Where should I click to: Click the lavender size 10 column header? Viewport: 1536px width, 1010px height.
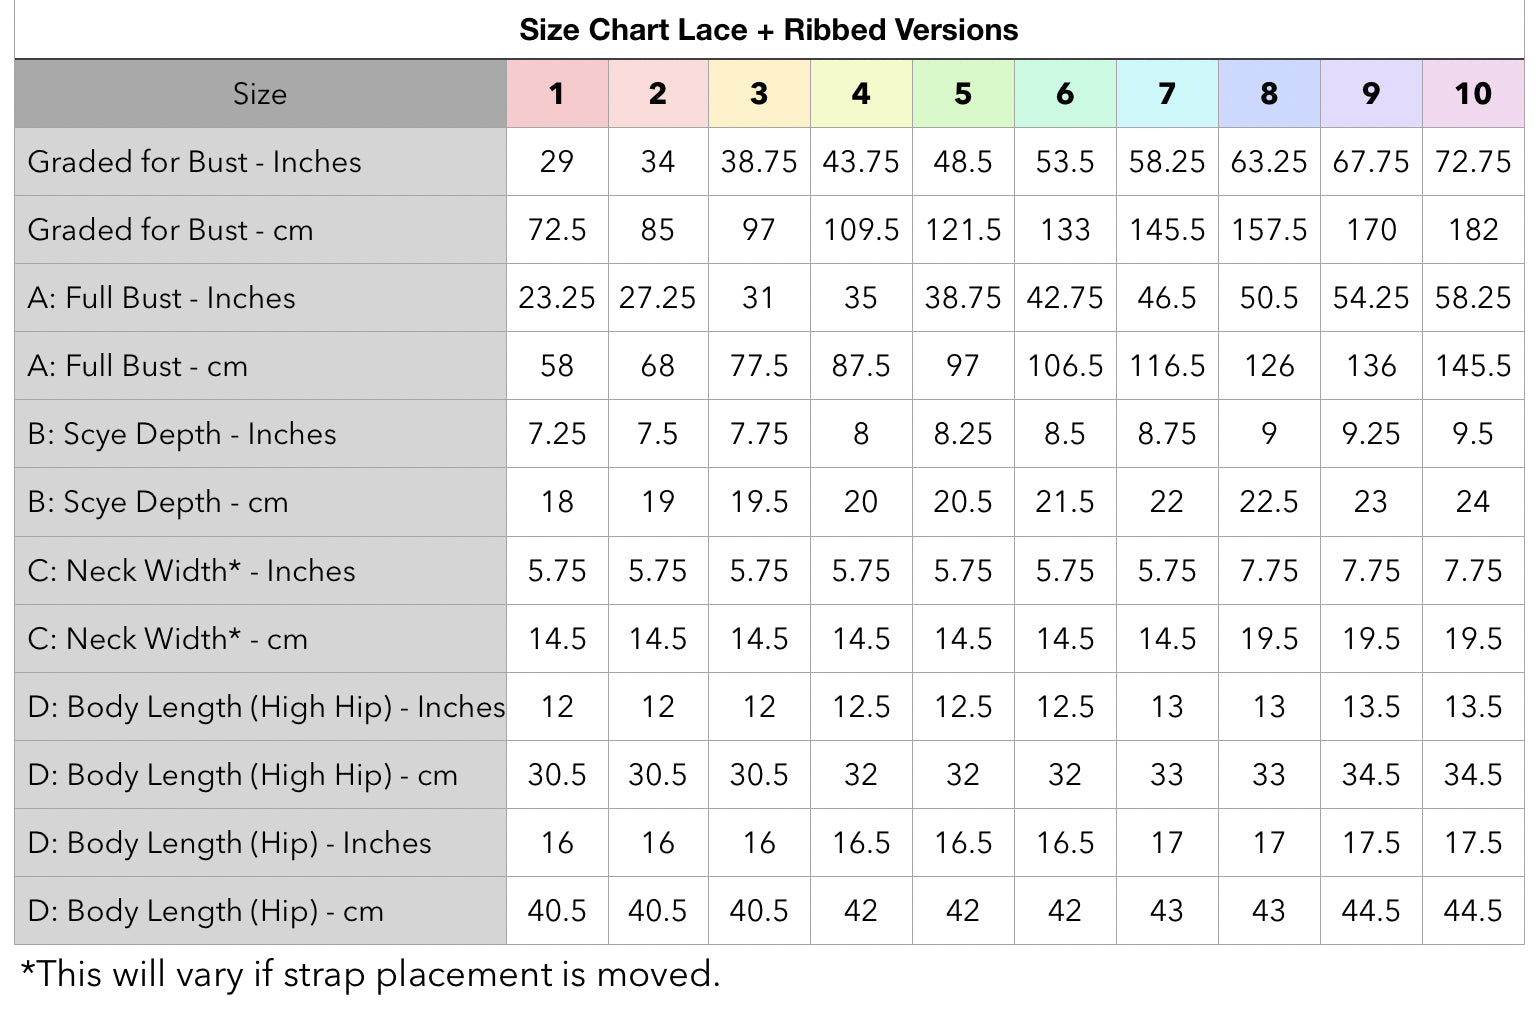click(x=1473, y=94)
